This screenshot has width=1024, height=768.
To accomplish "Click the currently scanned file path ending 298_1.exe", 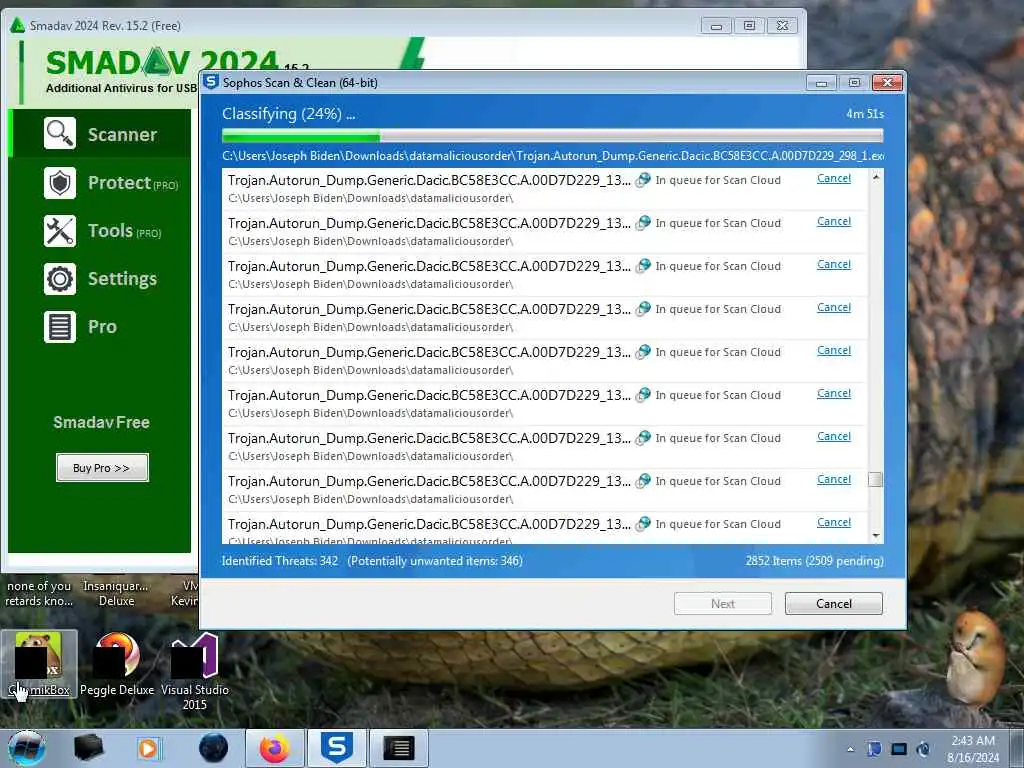I will (552, 155).
